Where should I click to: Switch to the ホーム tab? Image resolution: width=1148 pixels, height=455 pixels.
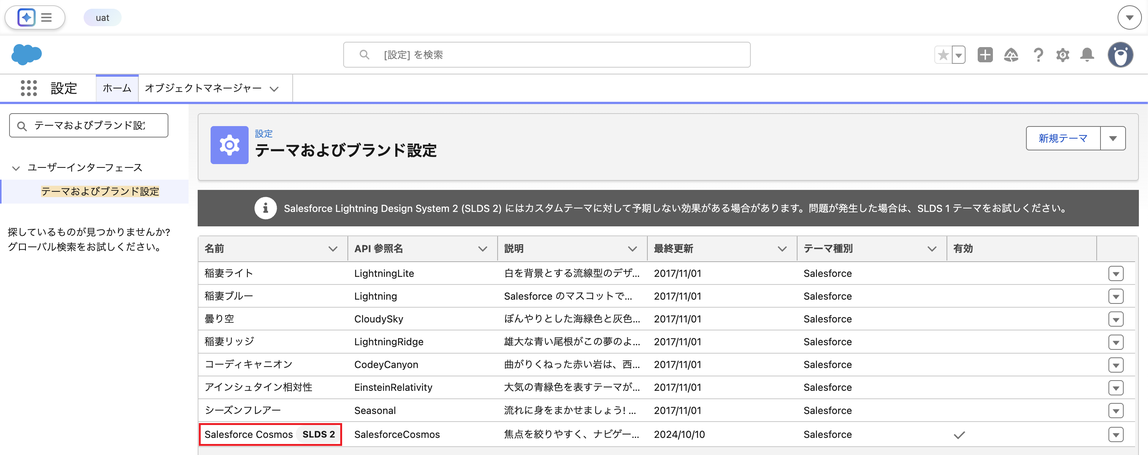point(117,88)
